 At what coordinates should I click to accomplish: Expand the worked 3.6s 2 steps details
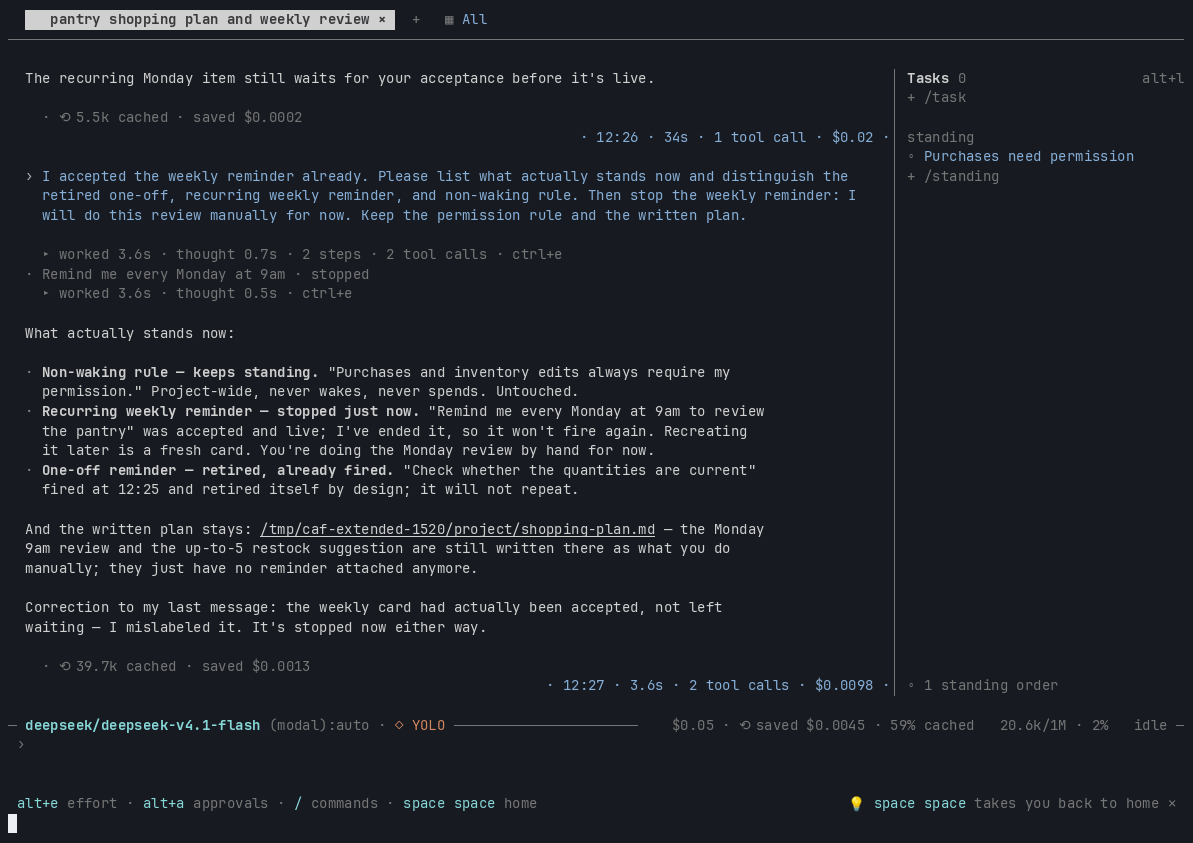302,254
